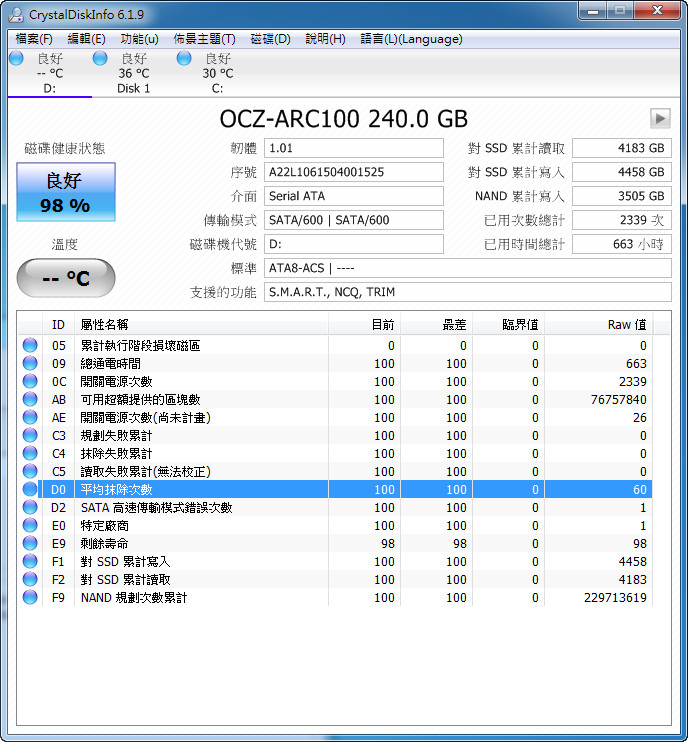Image resolution: width=688 pixels, height=742 pixels.
Task: Click status orb of attribute 09
Action: coord(30,363)
